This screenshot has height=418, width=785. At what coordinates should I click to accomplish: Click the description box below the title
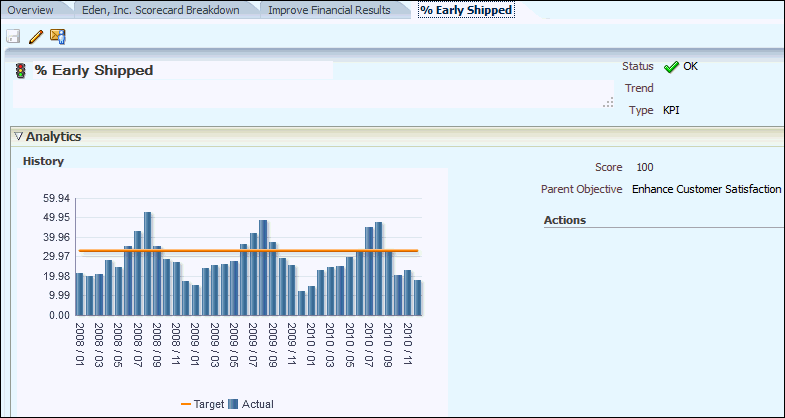(x=313, y=94)
